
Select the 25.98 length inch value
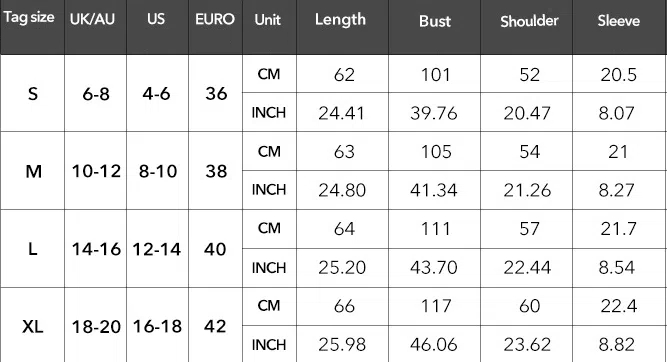pyautogui.click(x=342, y=345)
